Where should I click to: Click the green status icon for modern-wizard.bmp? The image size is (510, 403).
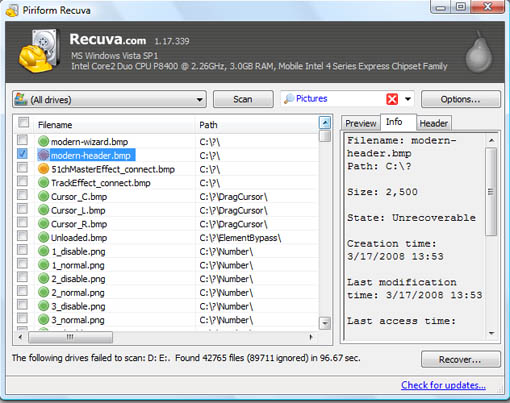[43, 141]
